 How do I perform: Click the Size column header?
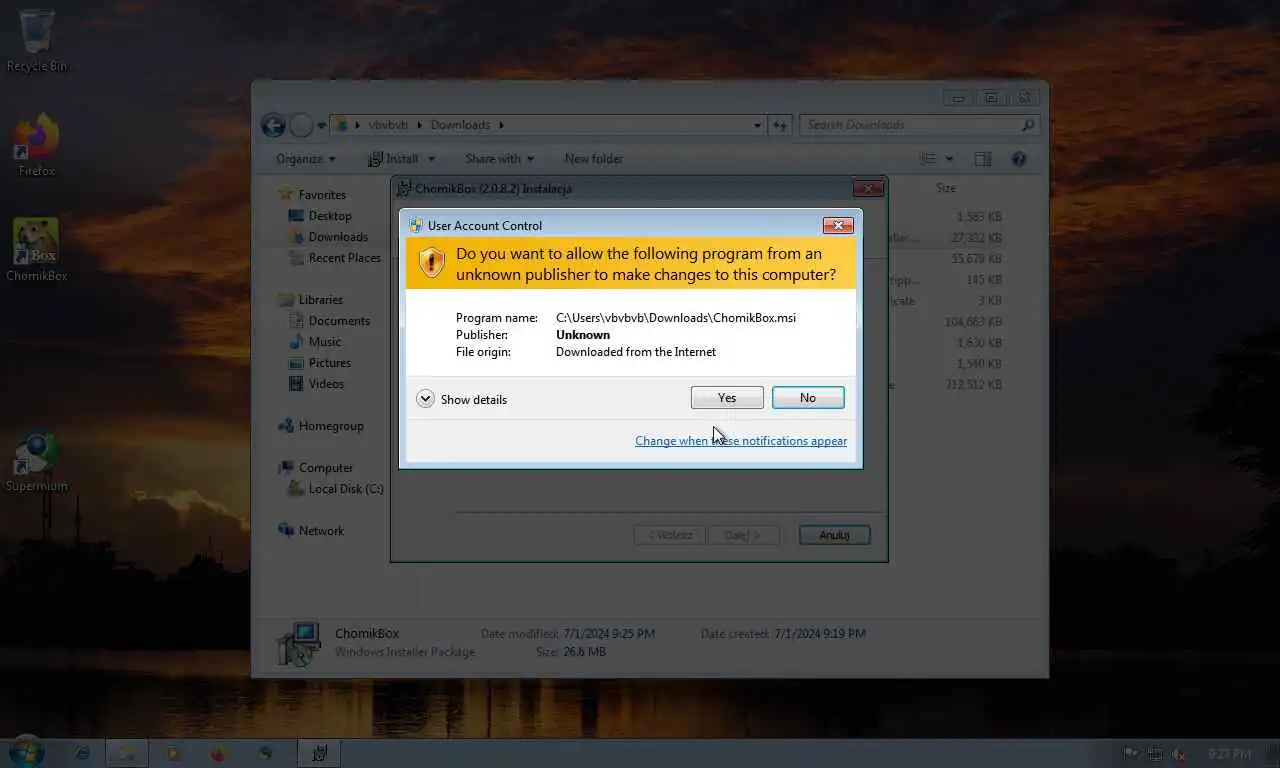946,188
